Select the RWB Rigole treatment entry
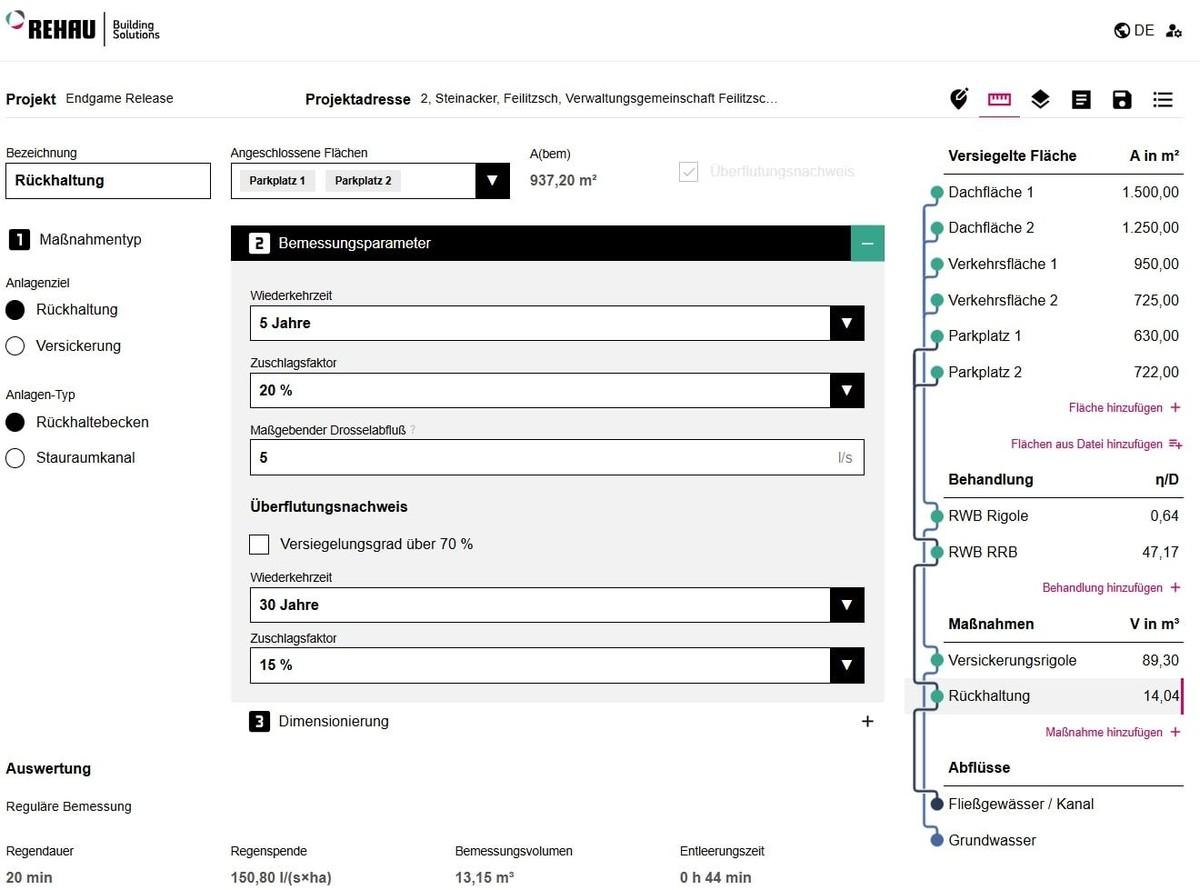 tap(988, 516)
